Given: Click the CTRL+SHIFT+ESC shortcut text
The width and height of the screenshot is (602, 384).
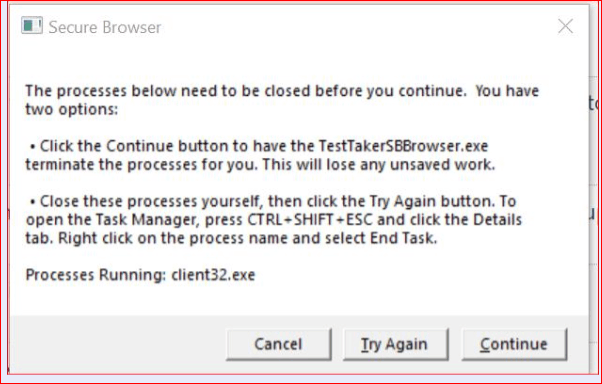Looking at the screenshot, I should click(x=310, y=220).
